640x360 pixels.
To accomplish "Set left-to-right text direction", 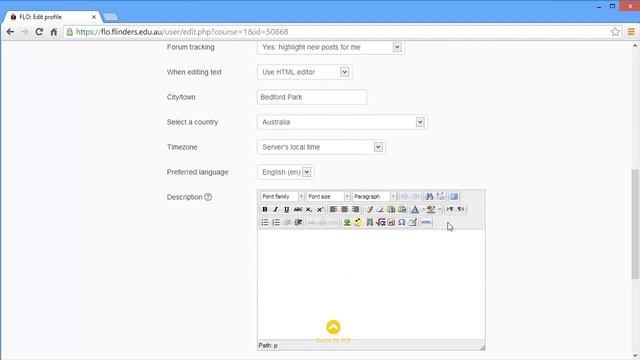I will tap(449, 209).
